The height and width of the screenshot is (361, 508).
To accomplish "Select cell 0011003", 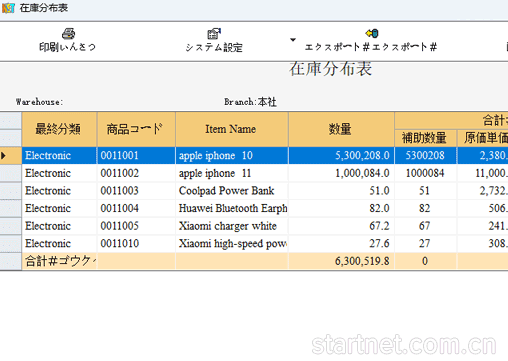I will click(x=136, y=191).
